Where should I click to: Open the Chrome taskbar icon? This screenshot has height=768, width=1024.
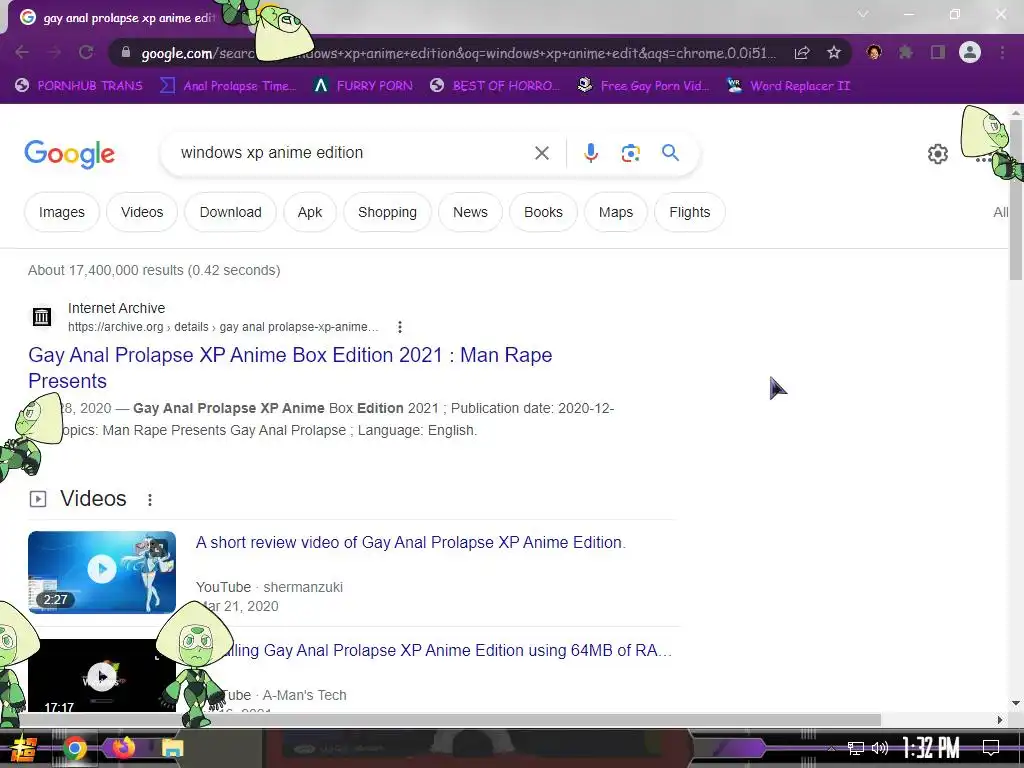pos(74,748)
